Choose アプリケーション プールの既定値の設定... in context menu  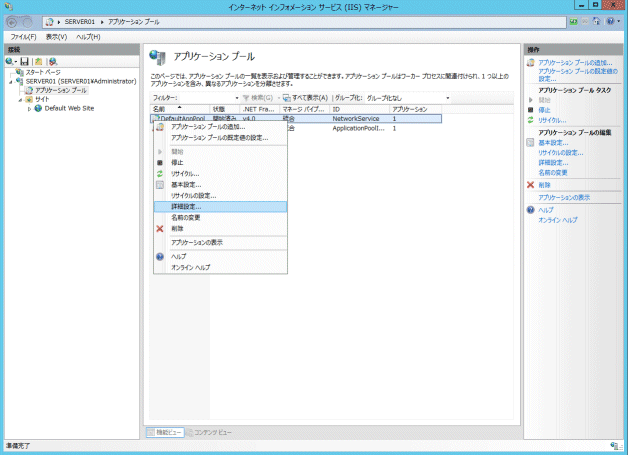click(x=220, y=138)
